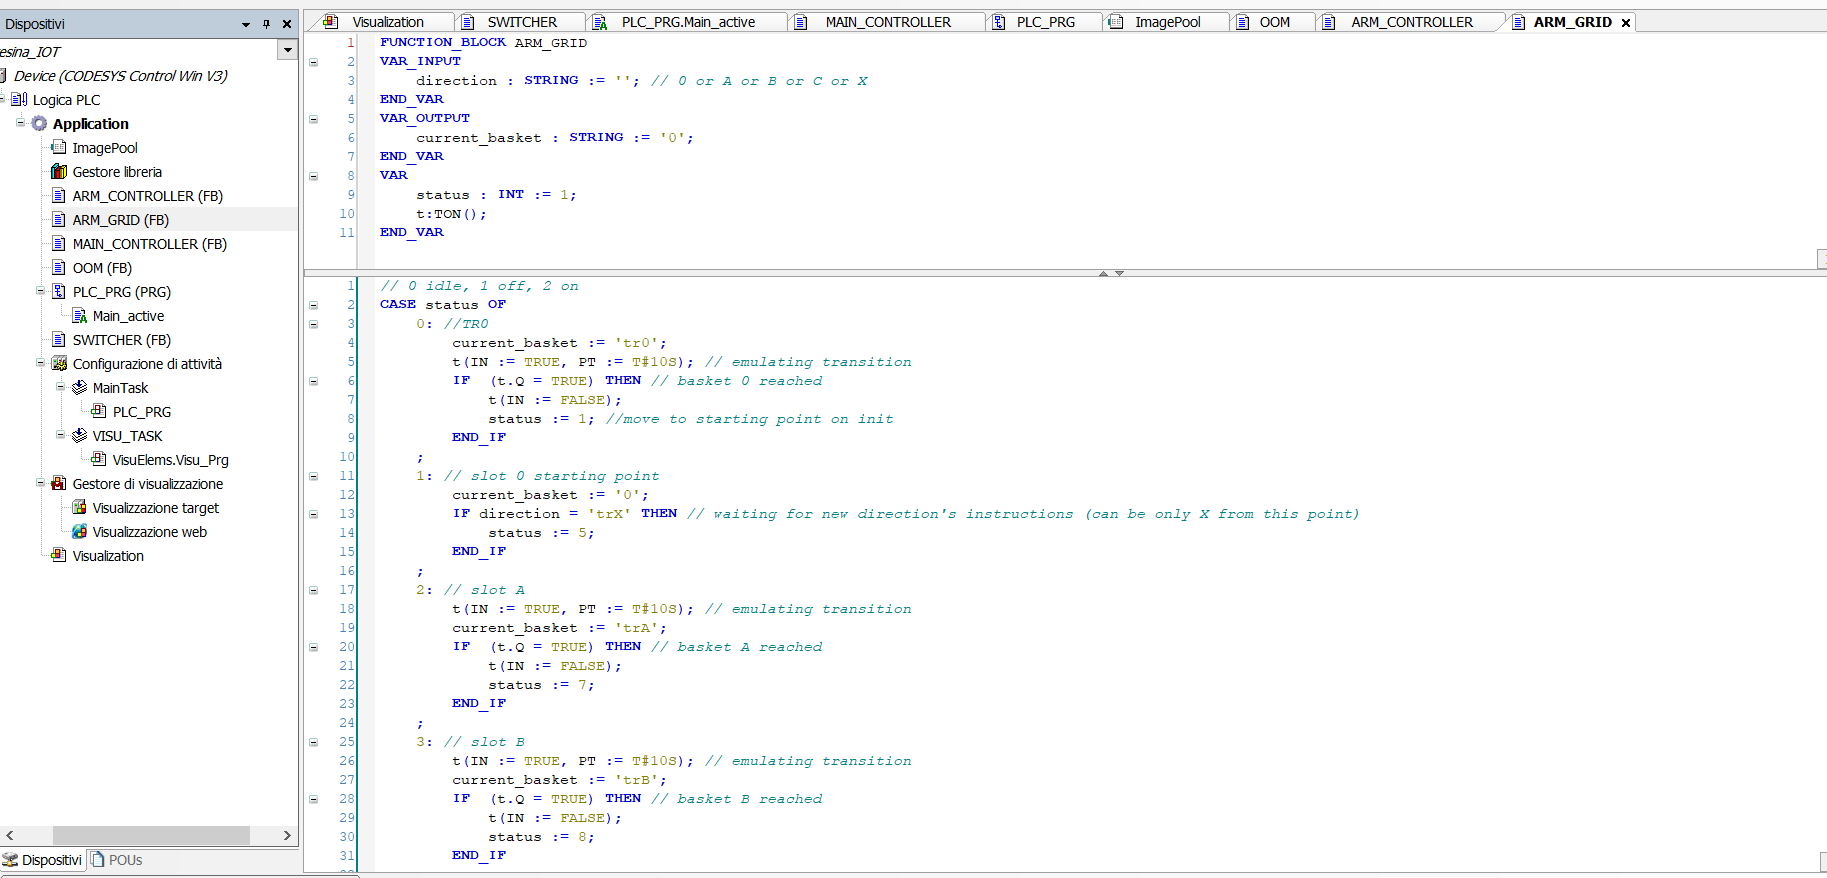Click the MAIN_CONTROLLER (FB) document icon

(59, 244)
